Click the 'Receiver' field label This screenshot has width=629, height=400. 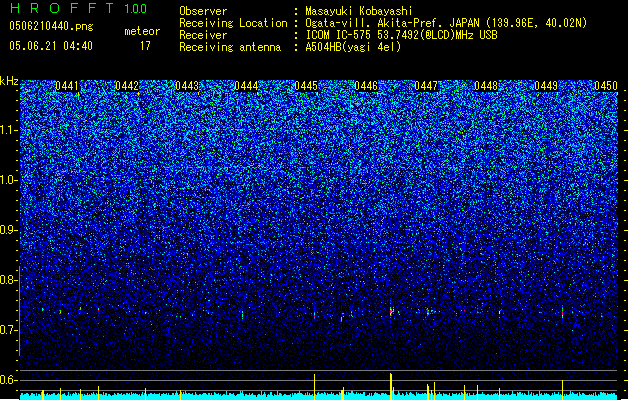(203, 35)
